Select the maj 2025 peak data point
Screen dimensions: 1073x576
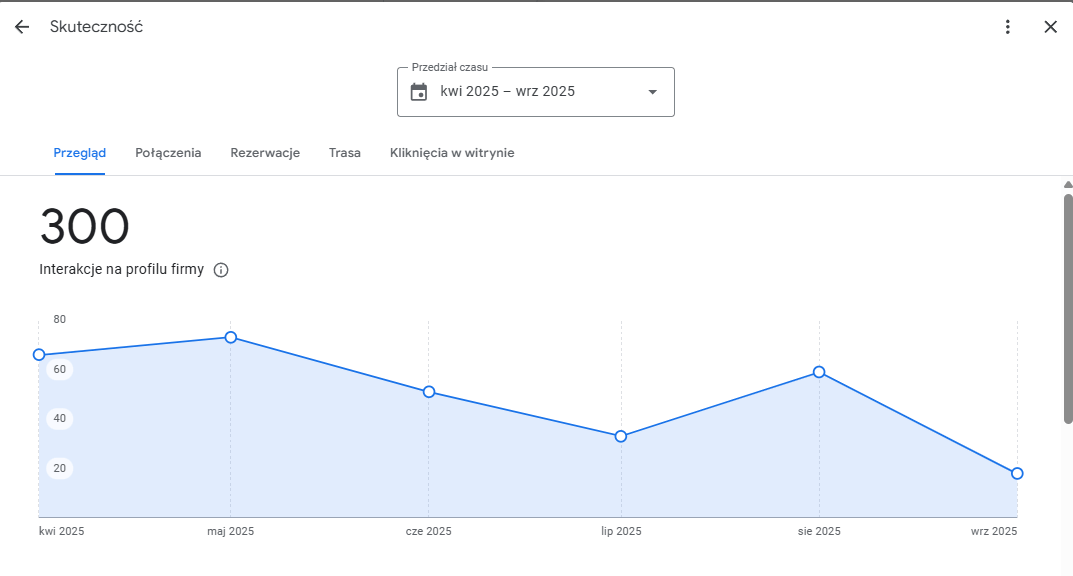coord(231,337)
